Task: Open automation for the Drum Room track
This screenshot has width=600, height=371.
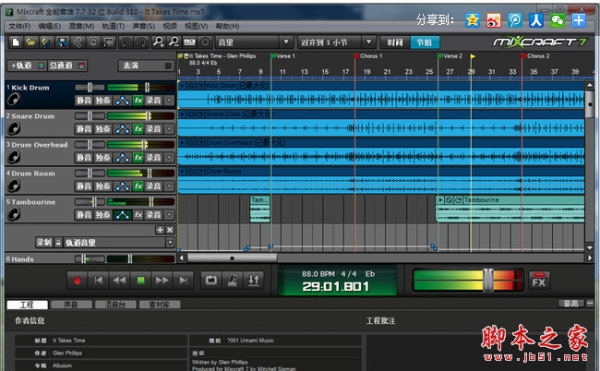Action: (122, 186)
